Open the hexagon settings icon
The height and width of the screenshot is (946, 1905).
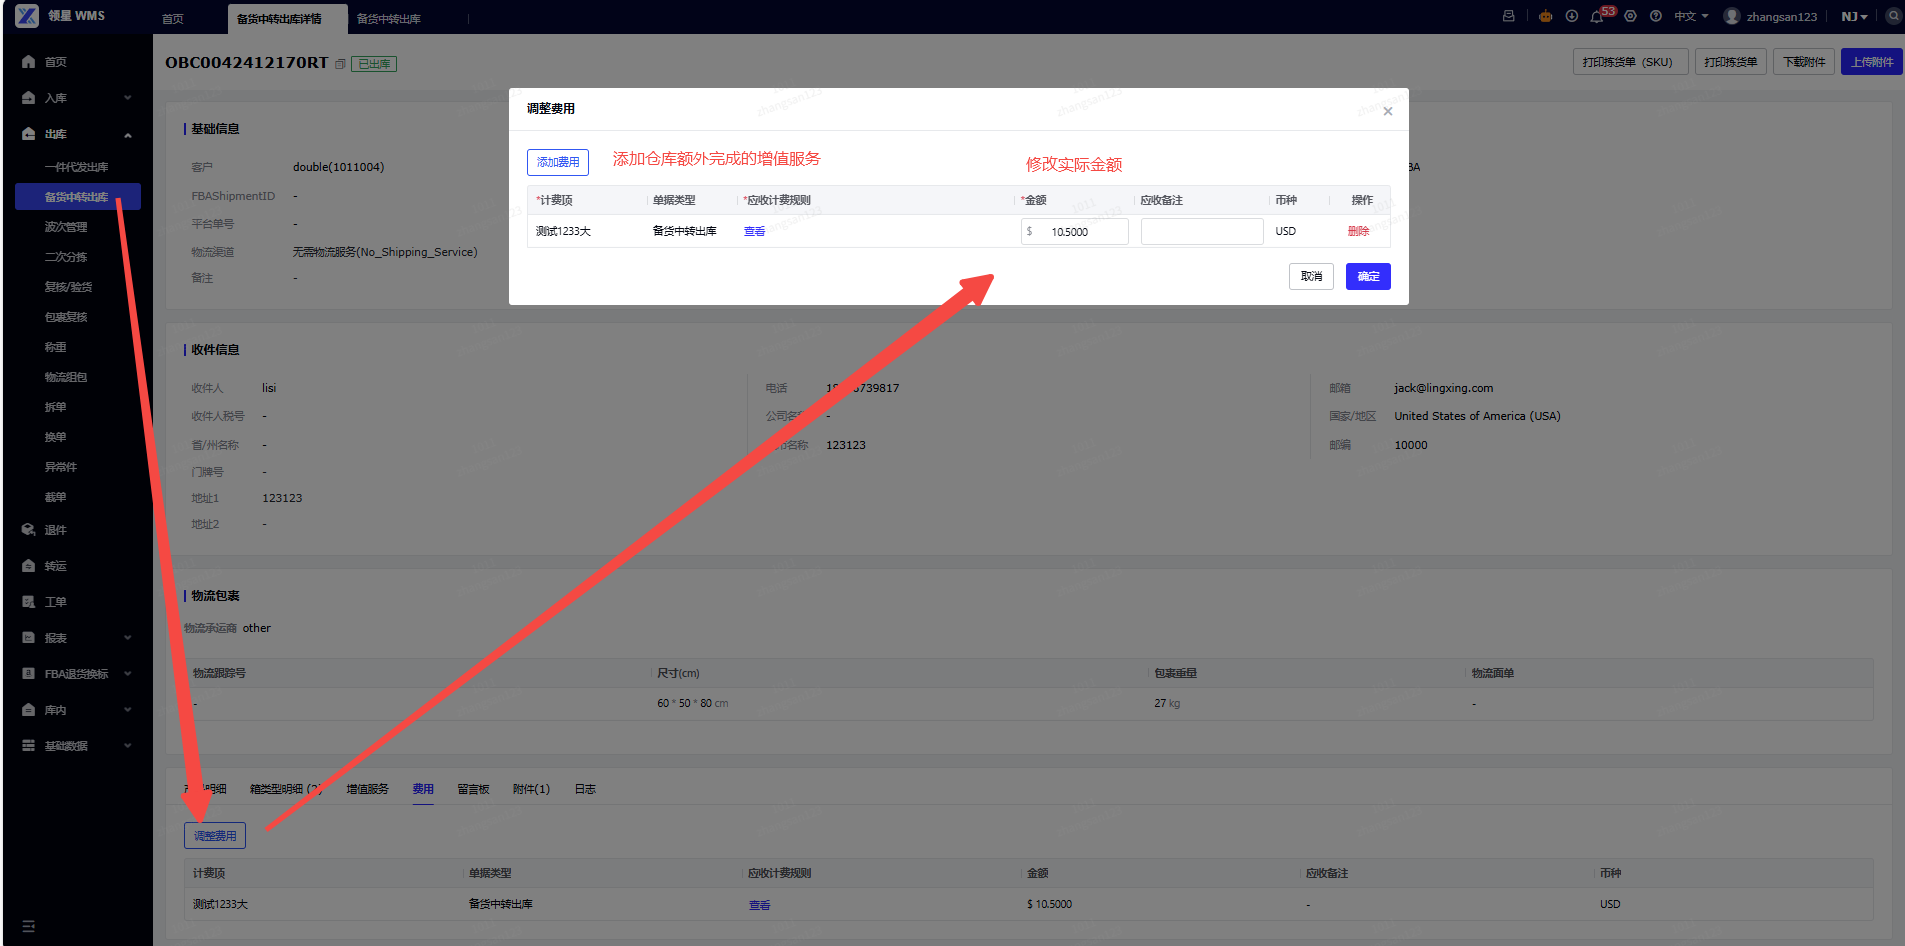click(x=1630, y=16)
